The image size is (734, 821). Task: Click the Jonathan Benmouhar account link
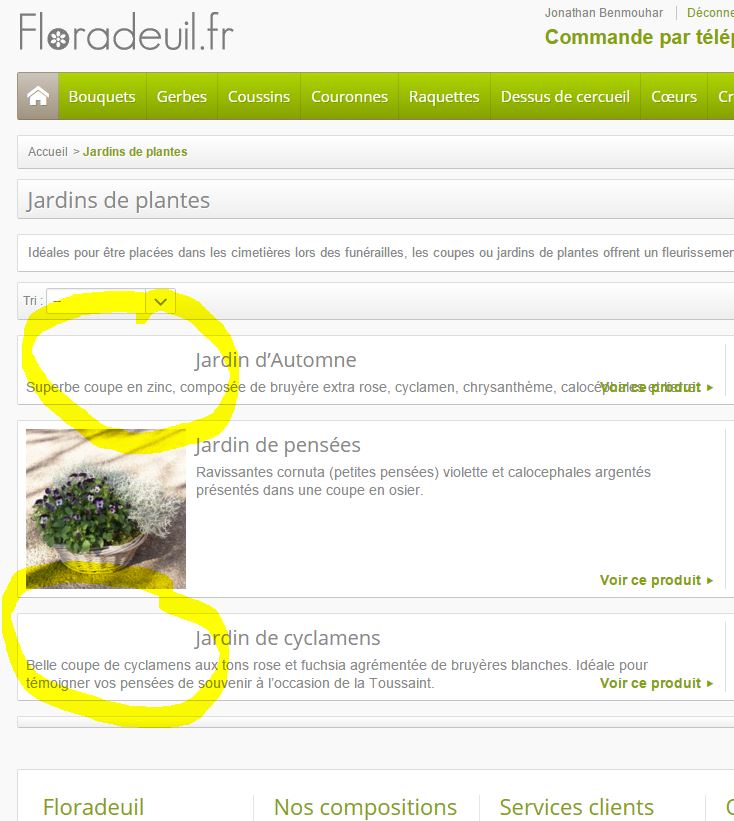[604, 13]
